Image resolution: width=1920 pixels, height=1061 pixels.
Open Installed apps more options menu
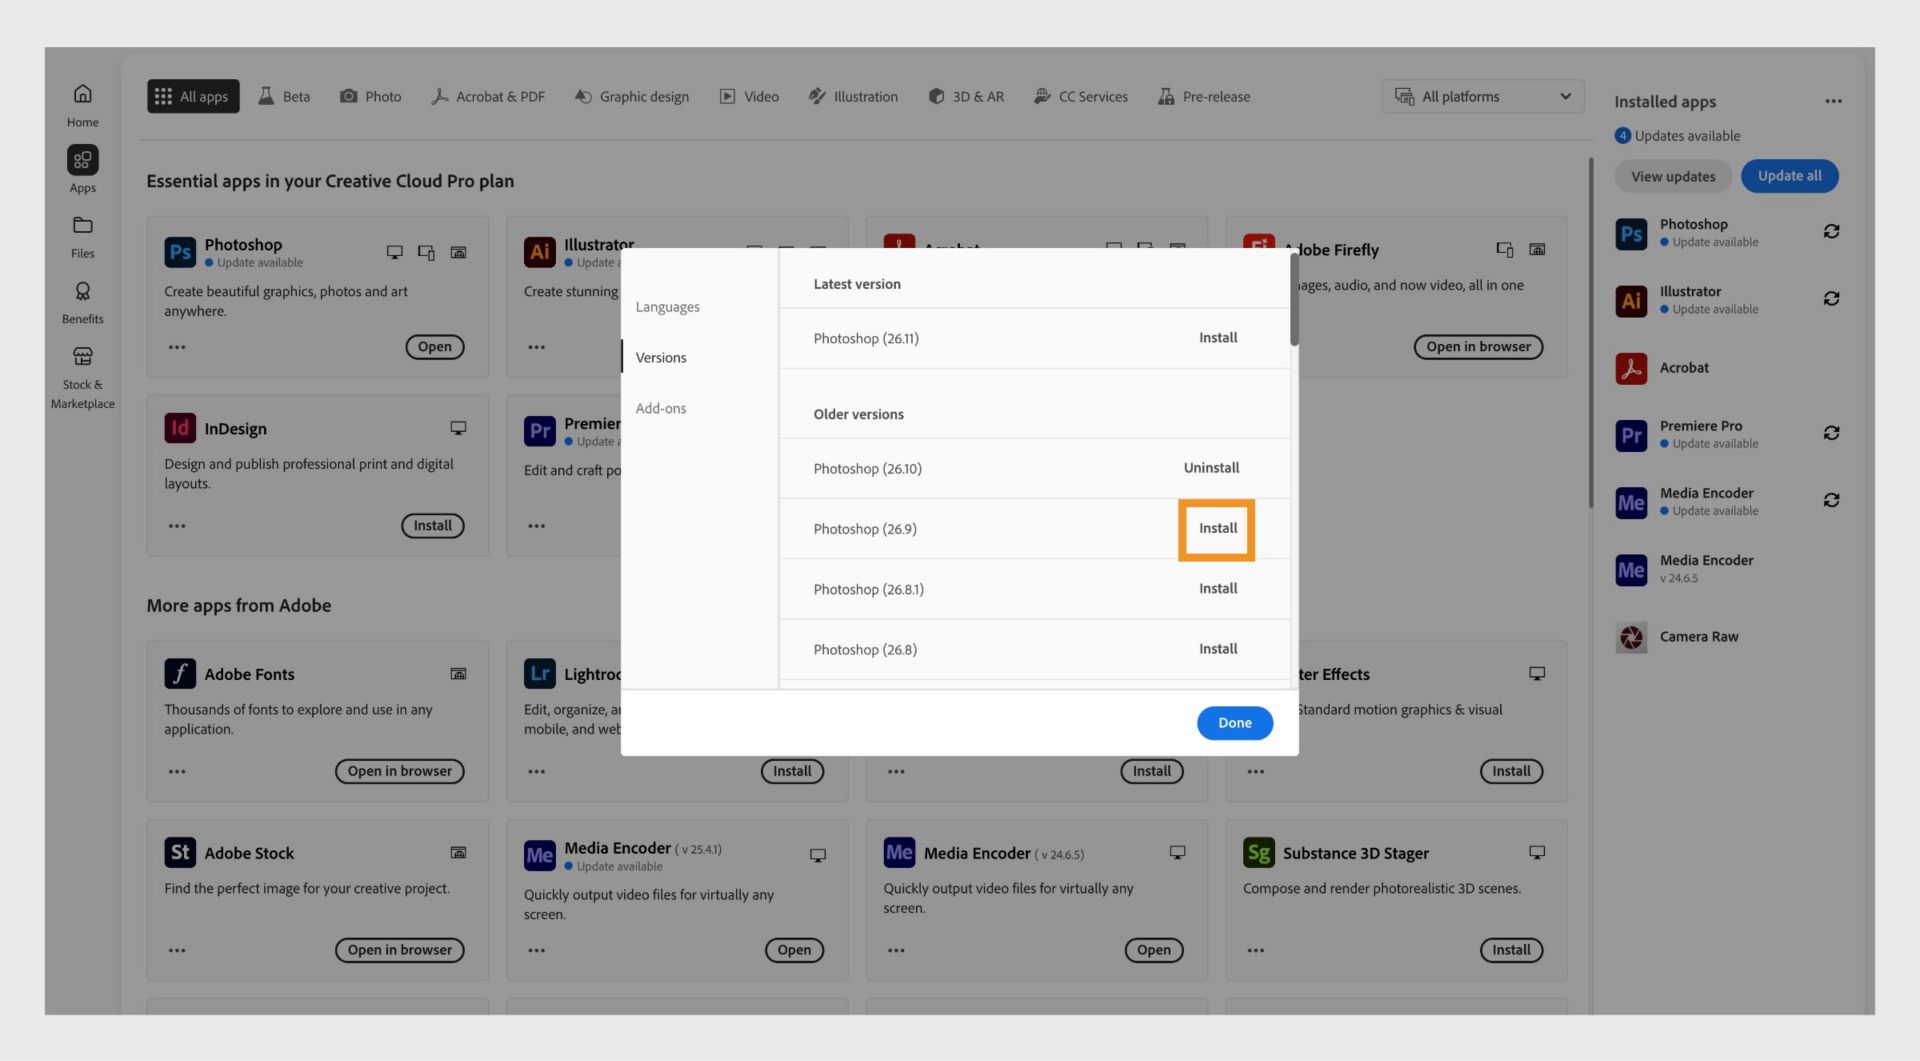pyautogui.click(x=1833, y=101)
